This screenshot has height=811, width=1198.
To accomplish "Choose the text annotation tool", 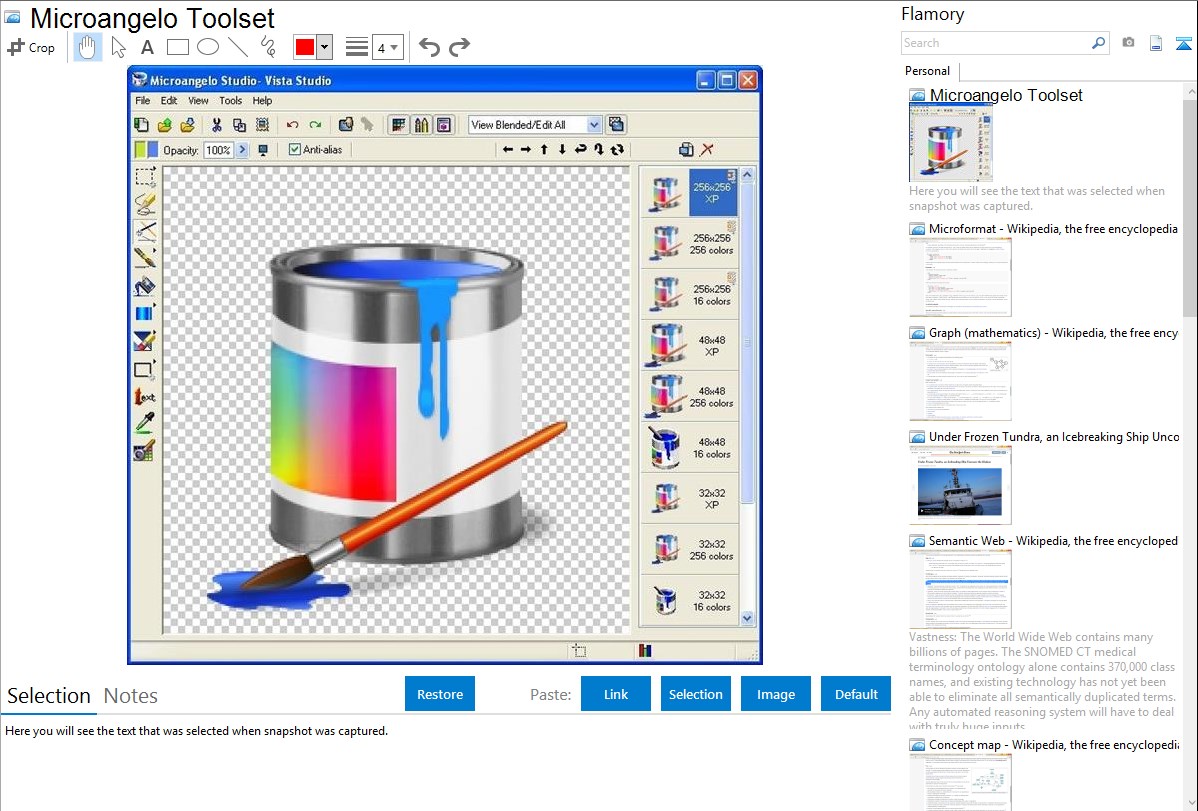I will tap(147, 47).
